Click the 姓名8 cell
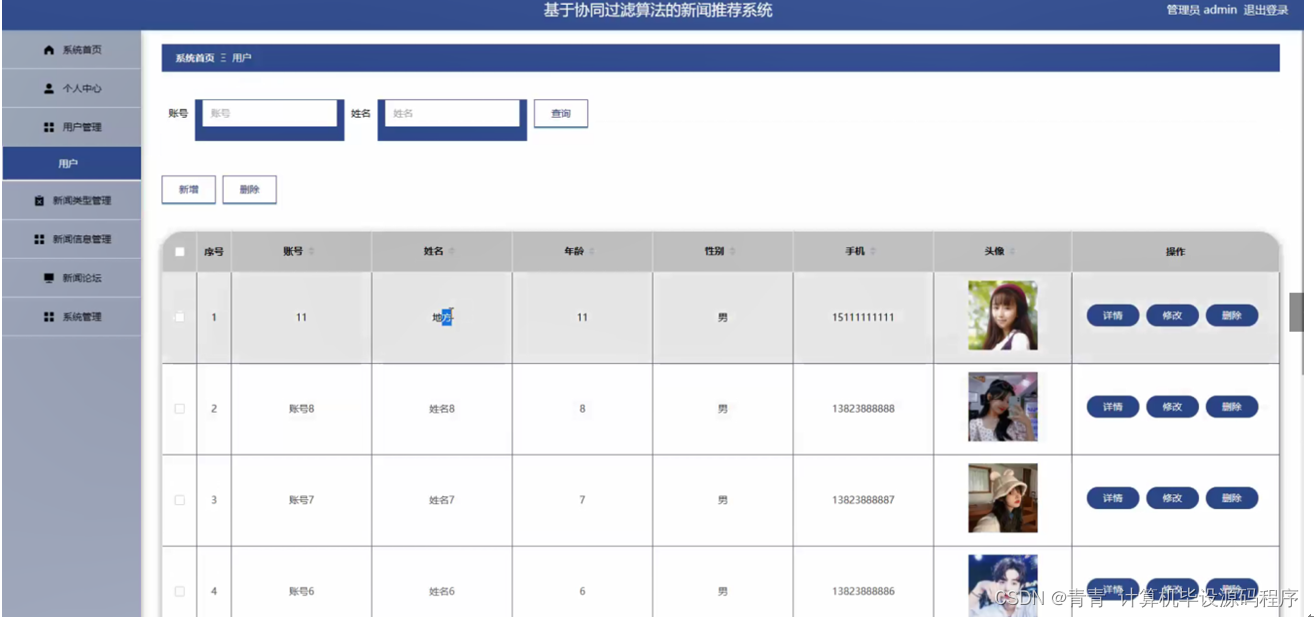Image resolution: width=1314 pixels, height=617 pixels. (442, 409)
